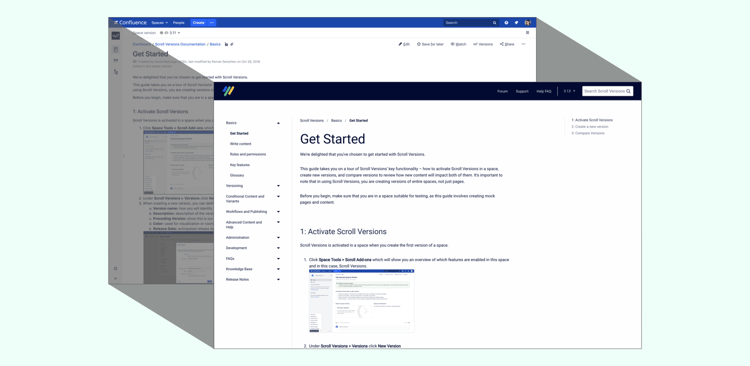Open the screenshot thumbnail in the Confluence page
The width and height of the screenshot is (750, 366).
(x=178, y=162)
